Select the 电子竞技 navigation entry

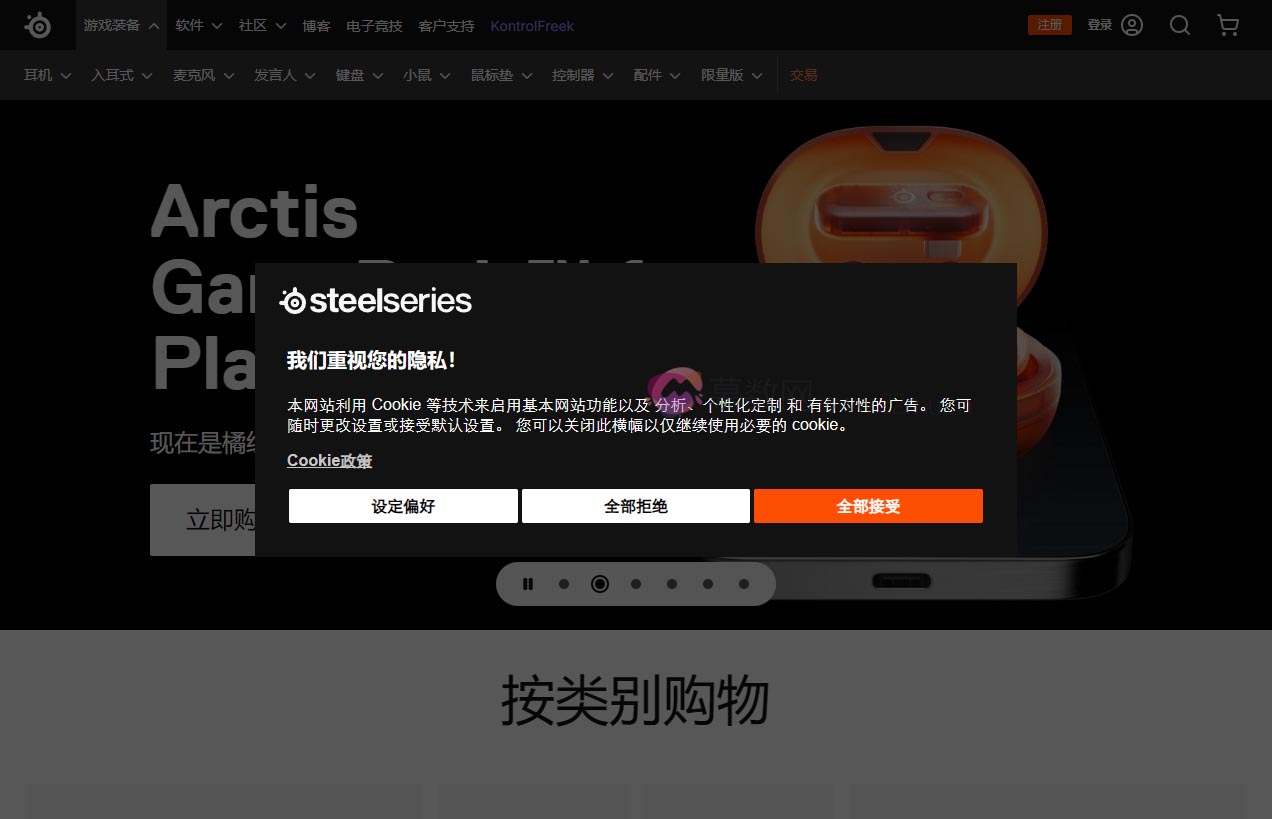[374, 26]
